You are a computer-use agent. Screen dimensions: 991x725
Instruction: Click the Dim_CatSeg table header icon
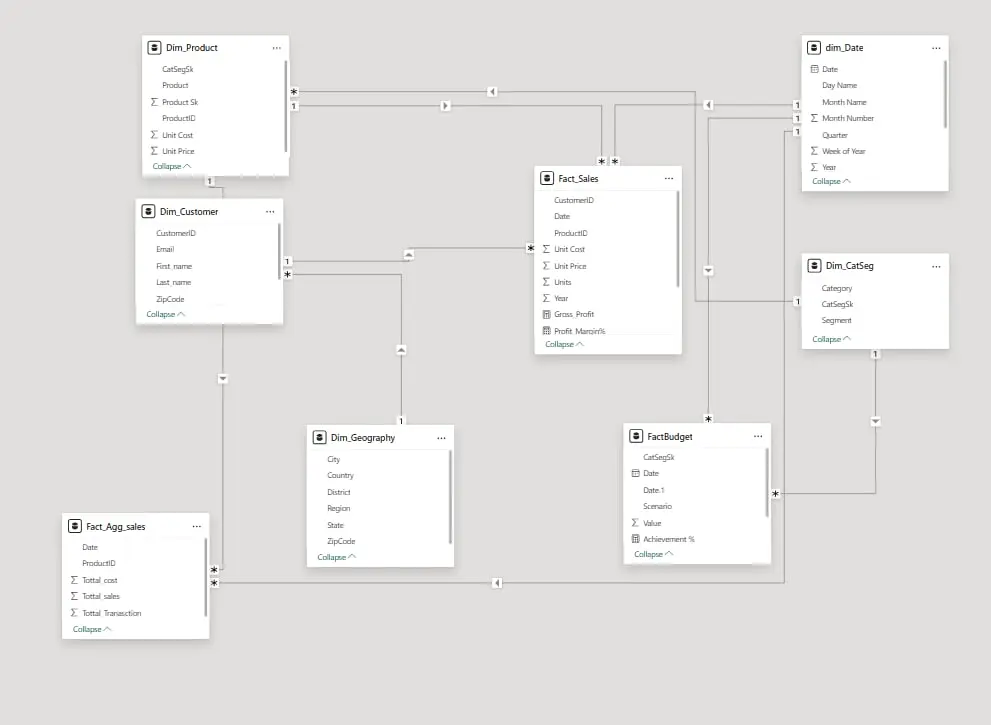click(x=814, y=265)
